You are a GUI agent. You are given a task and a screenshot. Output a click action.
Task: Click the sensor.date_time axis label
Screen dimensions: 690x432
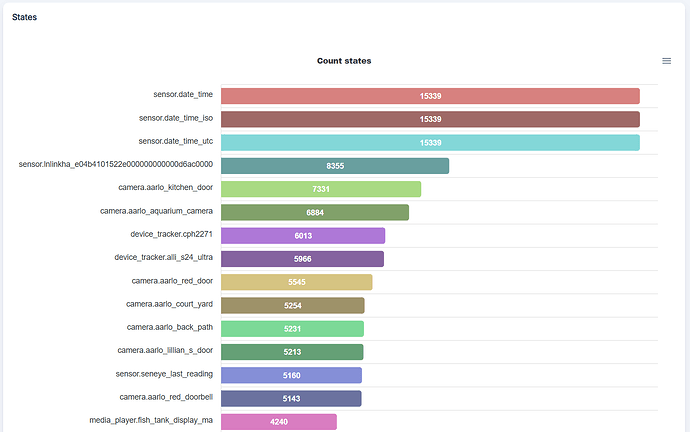coord(182,95)
